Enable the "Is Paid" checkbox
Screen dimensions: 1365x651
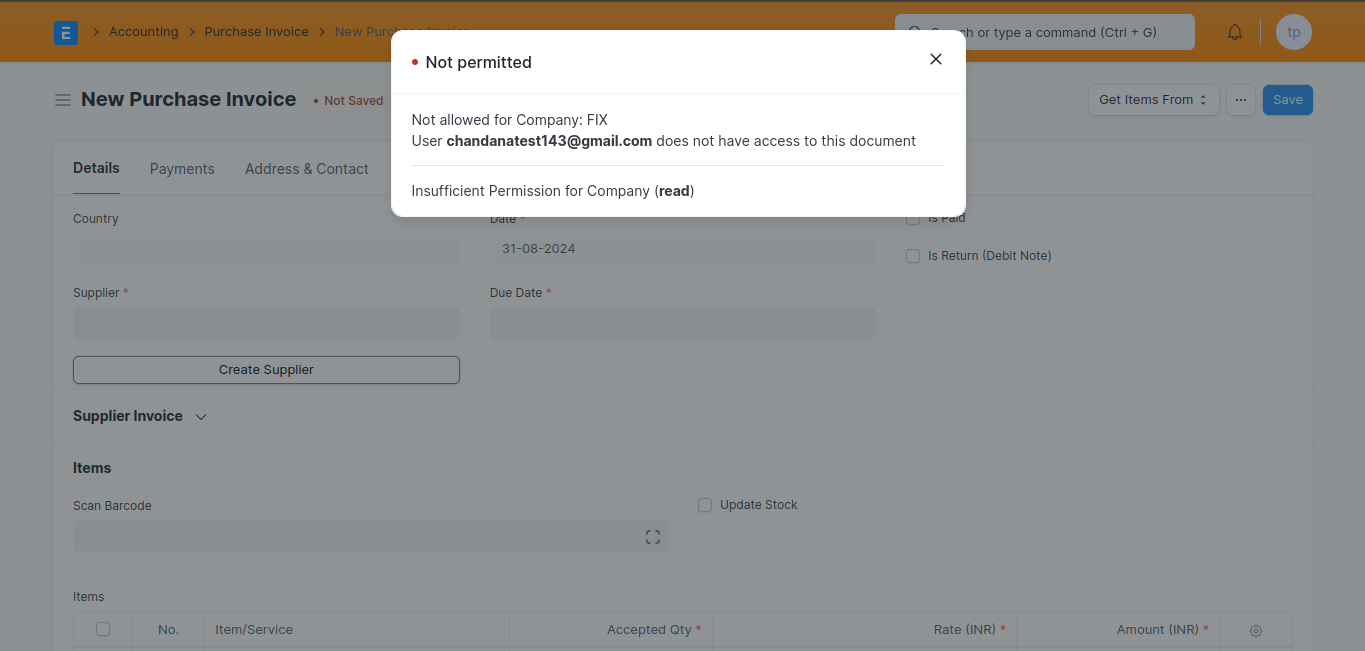912,217
